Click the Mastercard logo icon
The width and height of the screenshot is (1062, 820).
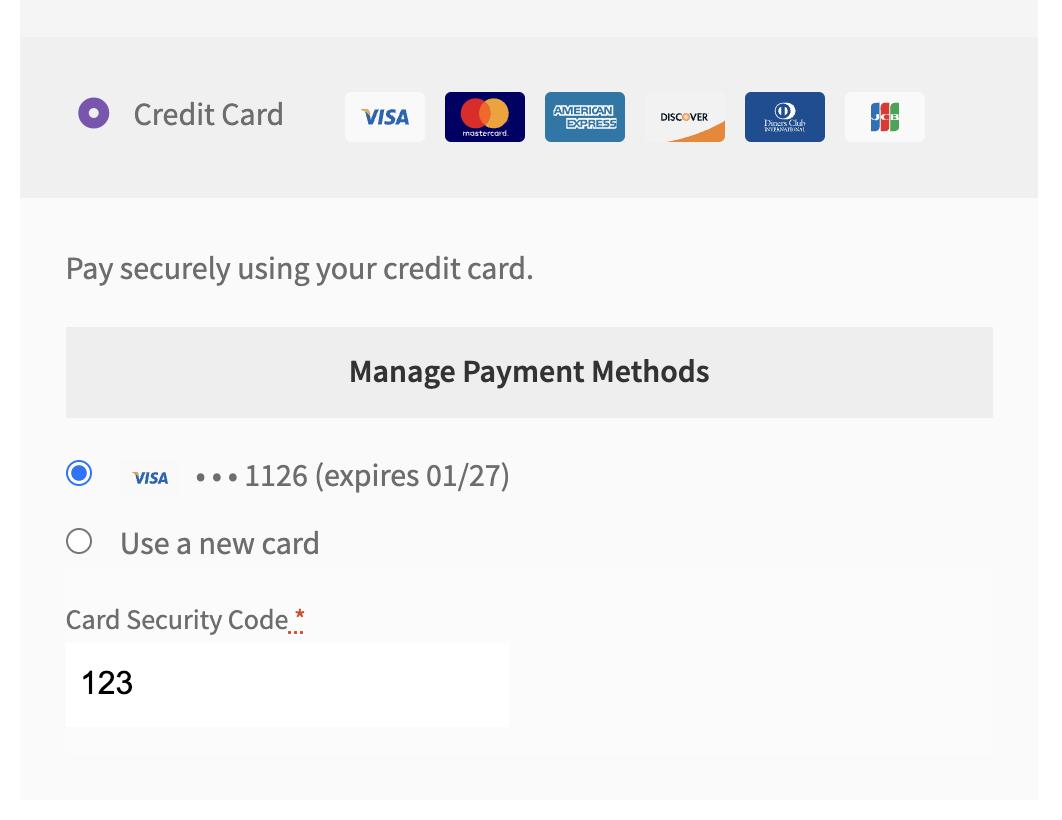[484, 117]
